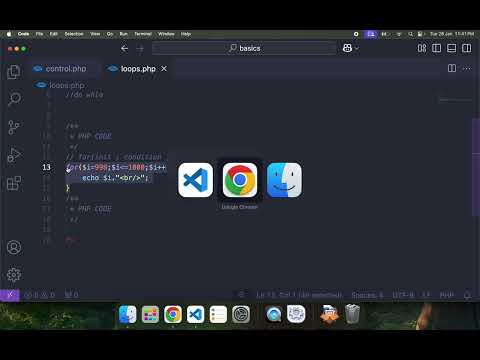The height and width of the screenshot is (360, 480).
Task: Change language mode from PHP
Action: (447, 295)
